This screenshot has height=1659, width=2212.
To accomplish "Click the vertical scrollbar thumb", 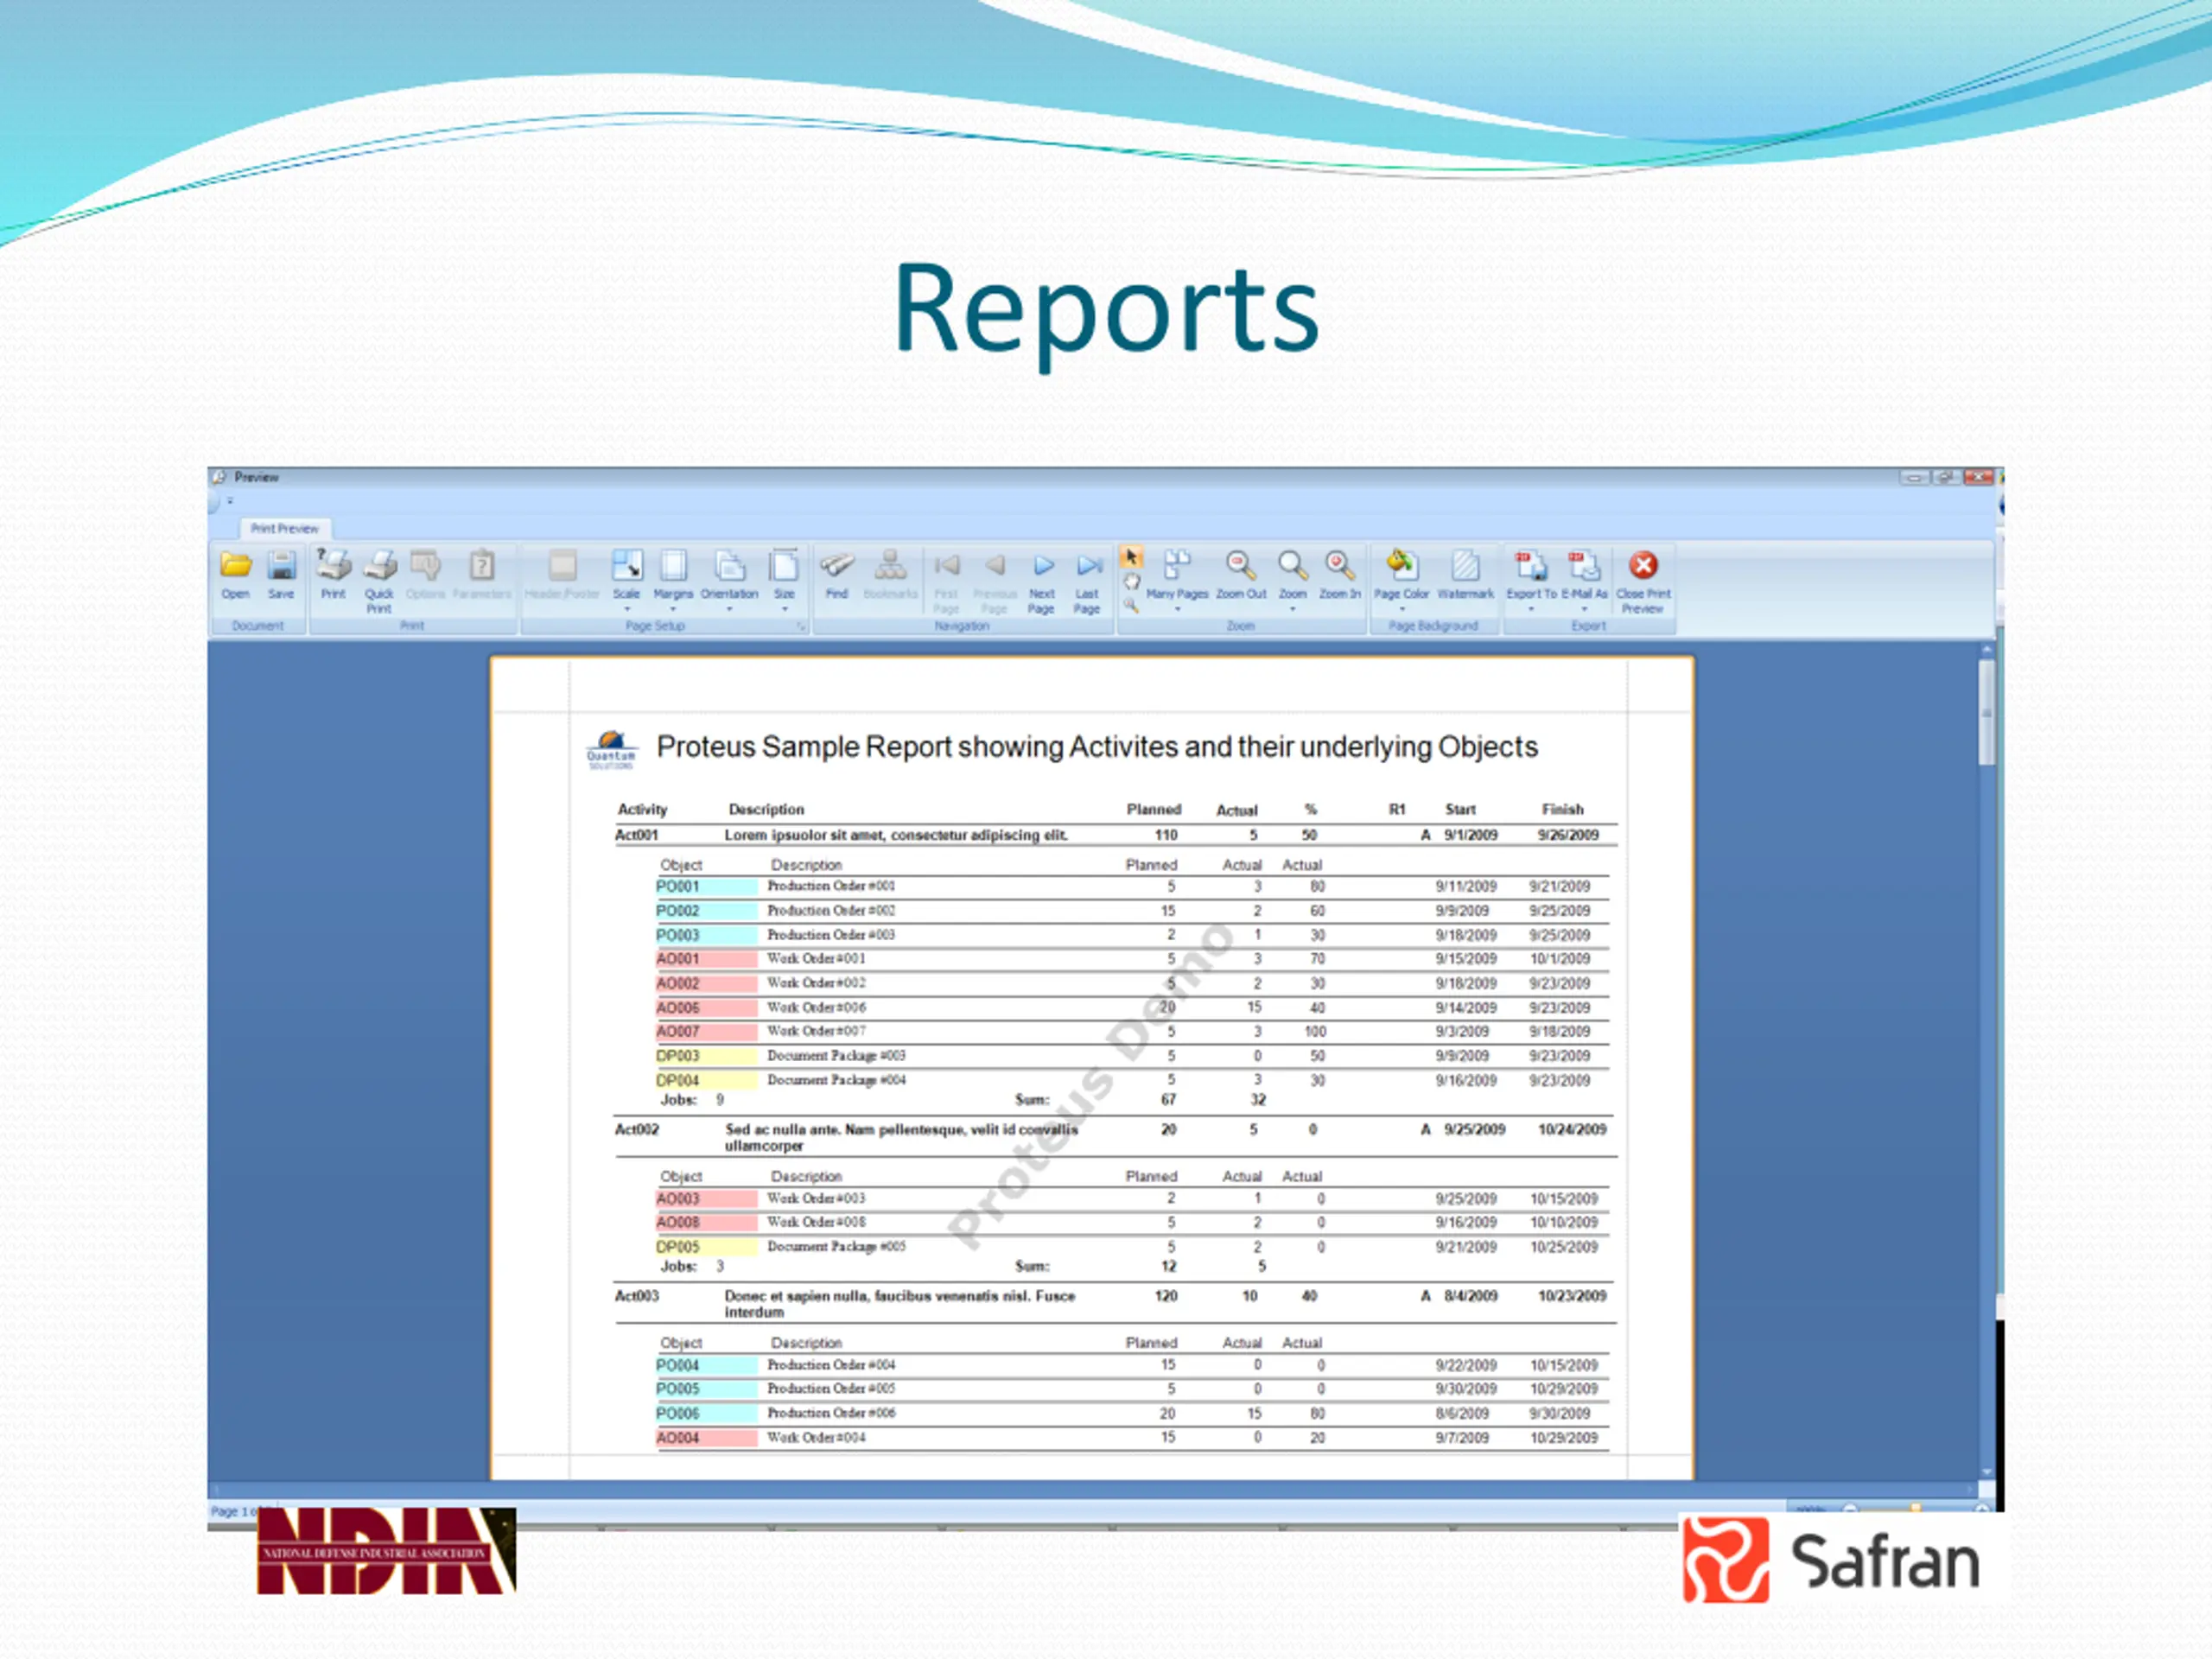I will tap(1986, 712).
